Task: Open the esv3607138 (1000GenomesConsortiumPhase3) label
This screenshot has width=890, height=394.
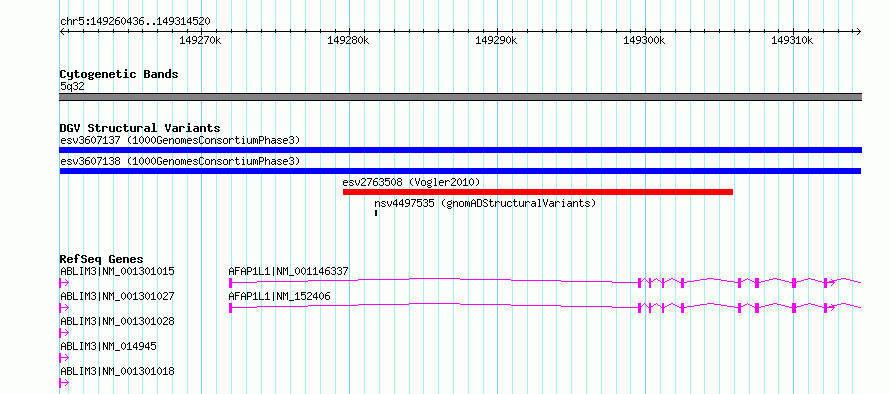Action: pyautogui.click(x=180, y=161)
